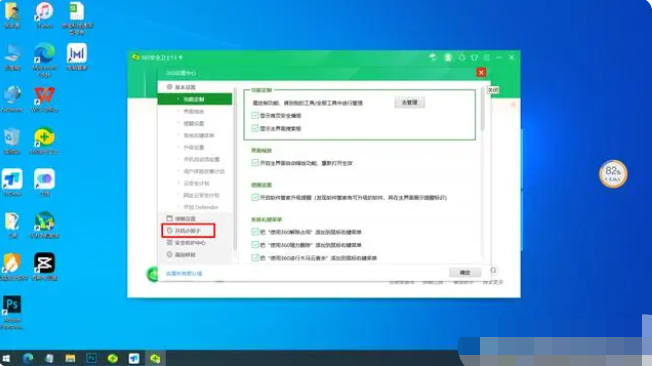The width and height of the screenshot is (652, 366).
Task: Expand the 开机小助手 sidebar group
Action: click(195, 230)
